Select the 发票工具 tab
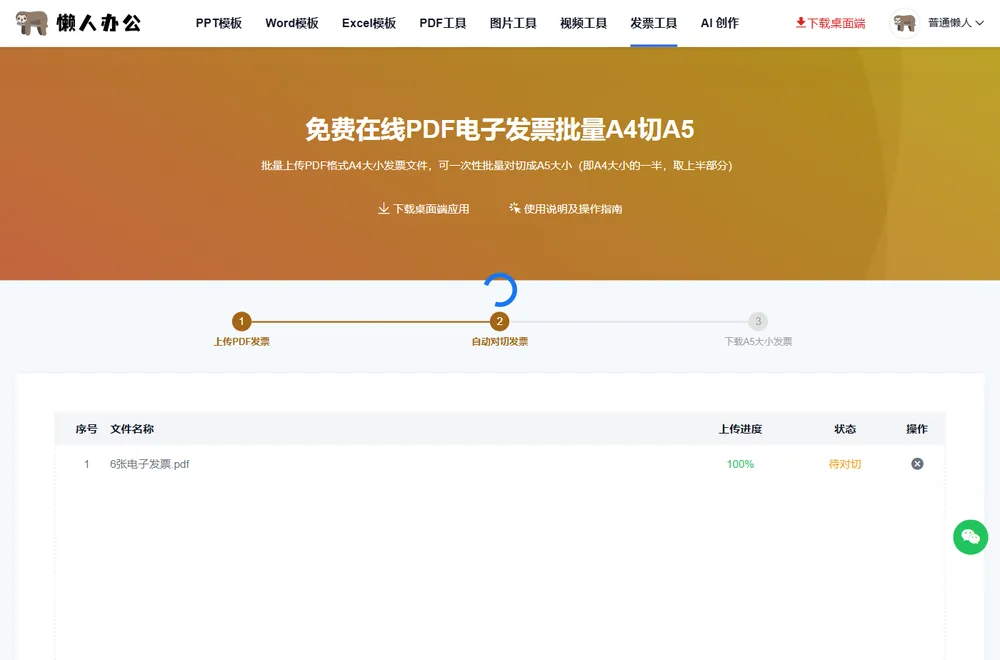1000x660 pixels. pos(653,23)
